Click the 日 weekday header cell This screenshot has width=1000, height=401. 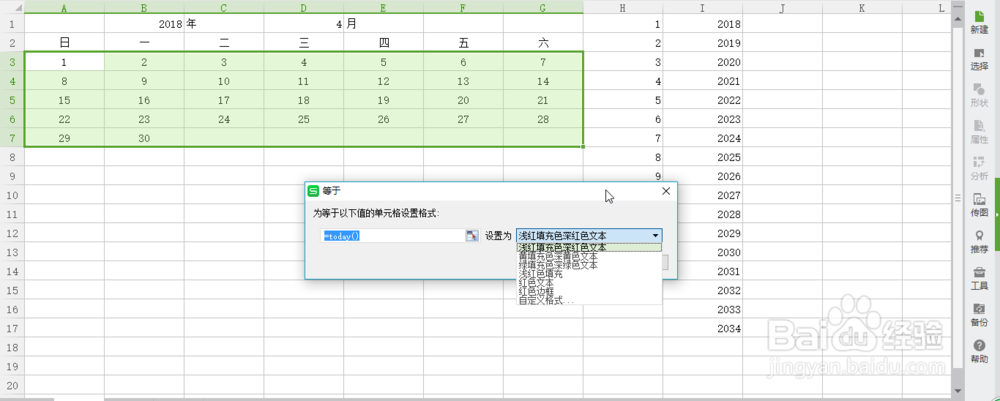click(64, 43)
